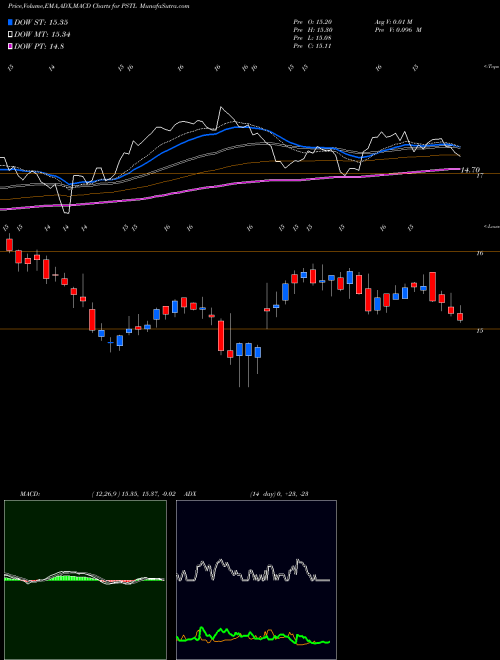The image size is (500, 660).
Task: Click the 15 price level label on candlestick chart
Action: pos(479,331)
